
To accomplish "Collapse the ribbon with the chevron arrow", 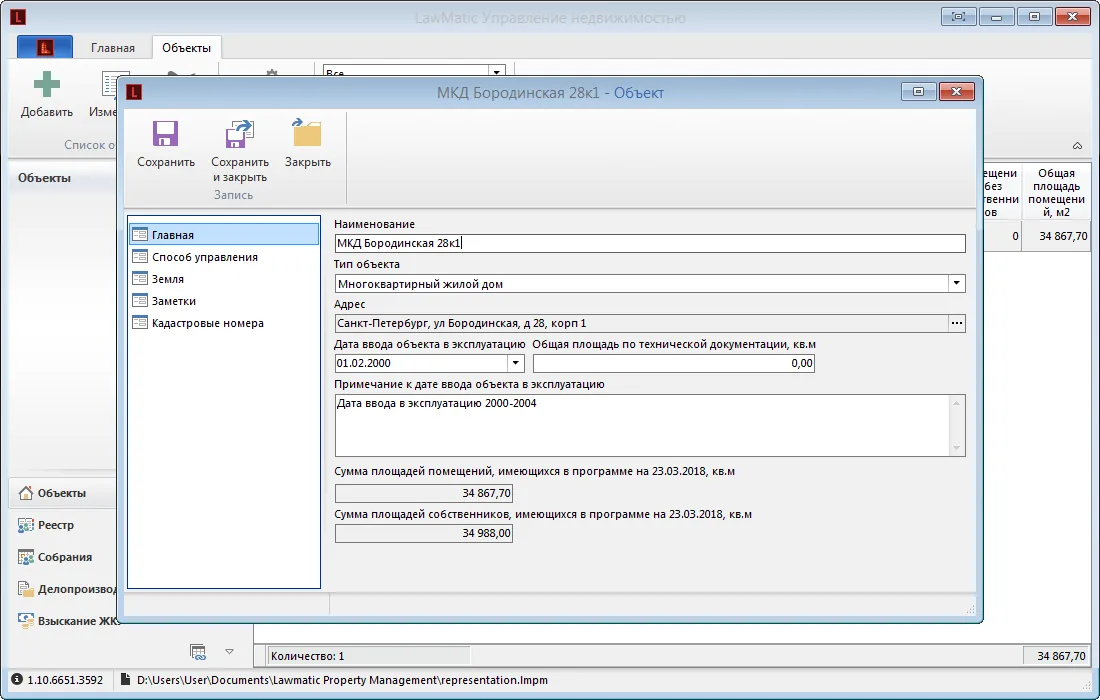I will coord(1077,146).
